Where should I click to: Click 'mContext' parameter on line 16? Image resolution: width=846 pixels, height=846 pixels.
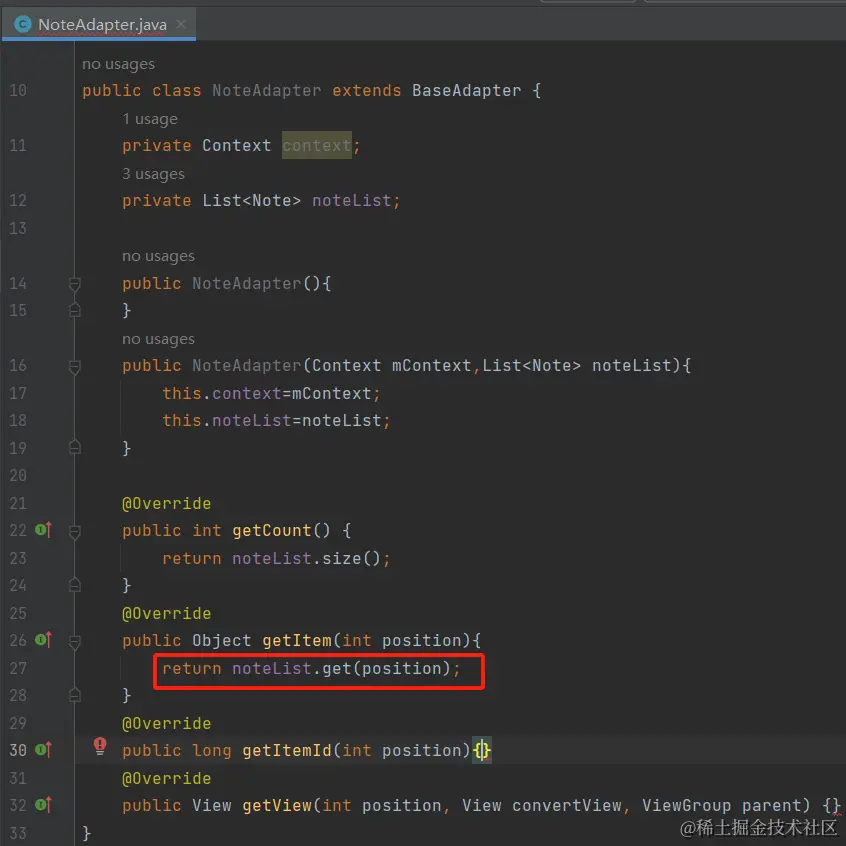tap(431, 365)
